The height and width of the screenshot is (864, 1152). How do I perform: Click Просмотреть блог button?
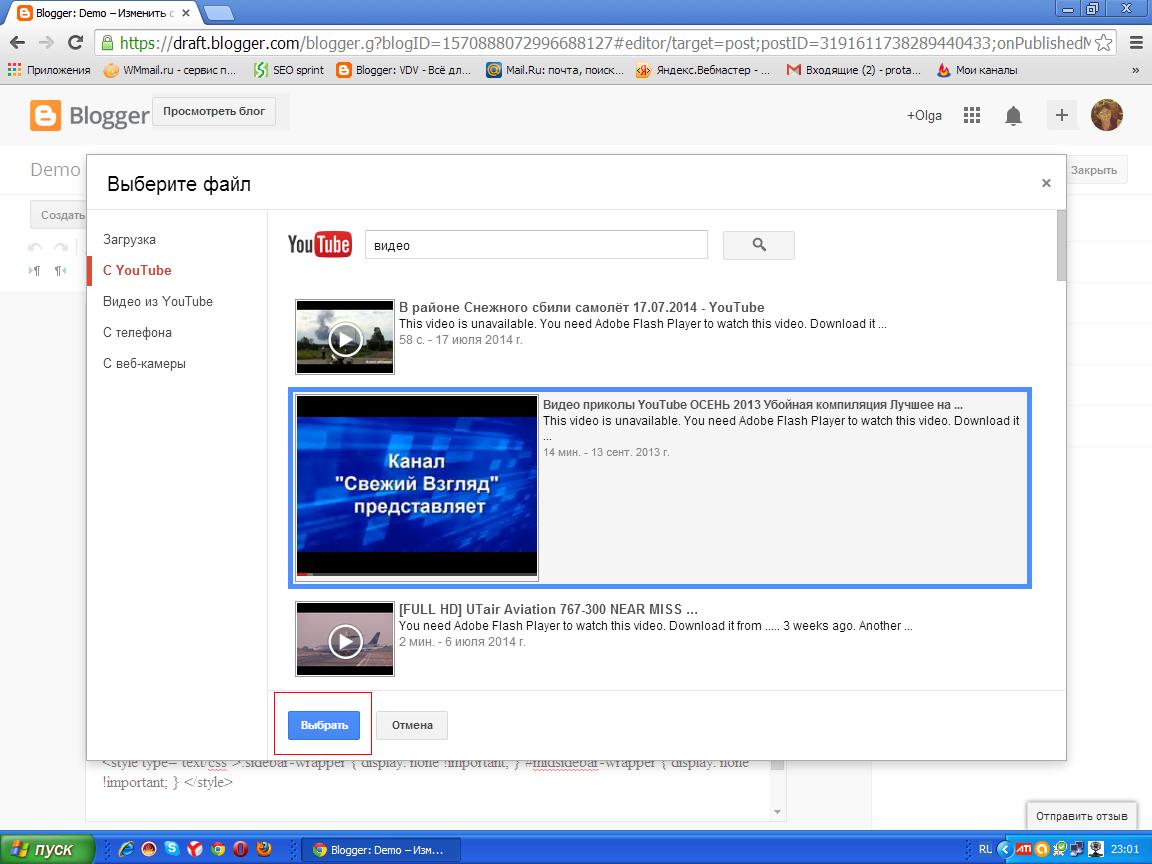(214, 111)
